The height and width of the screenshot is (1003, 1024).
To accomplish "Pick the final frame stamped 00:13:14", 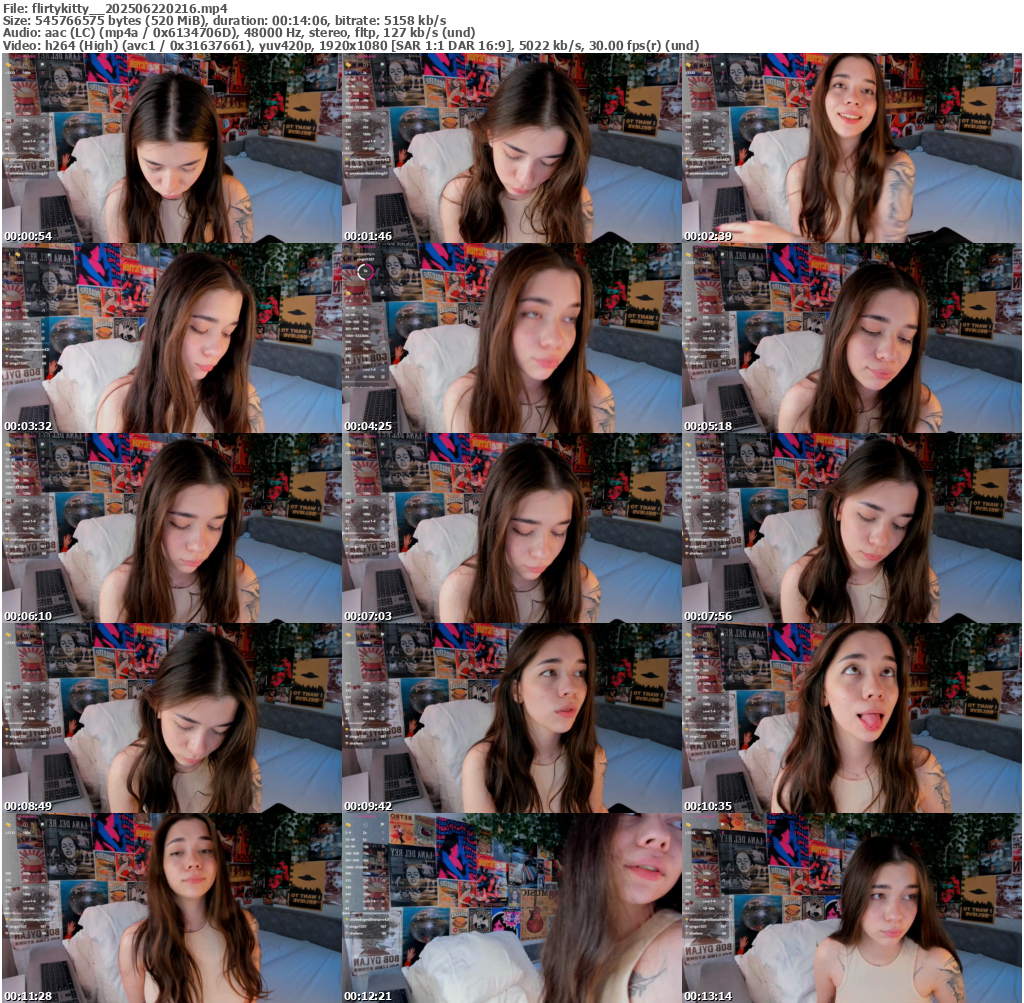I will point(852,908).
